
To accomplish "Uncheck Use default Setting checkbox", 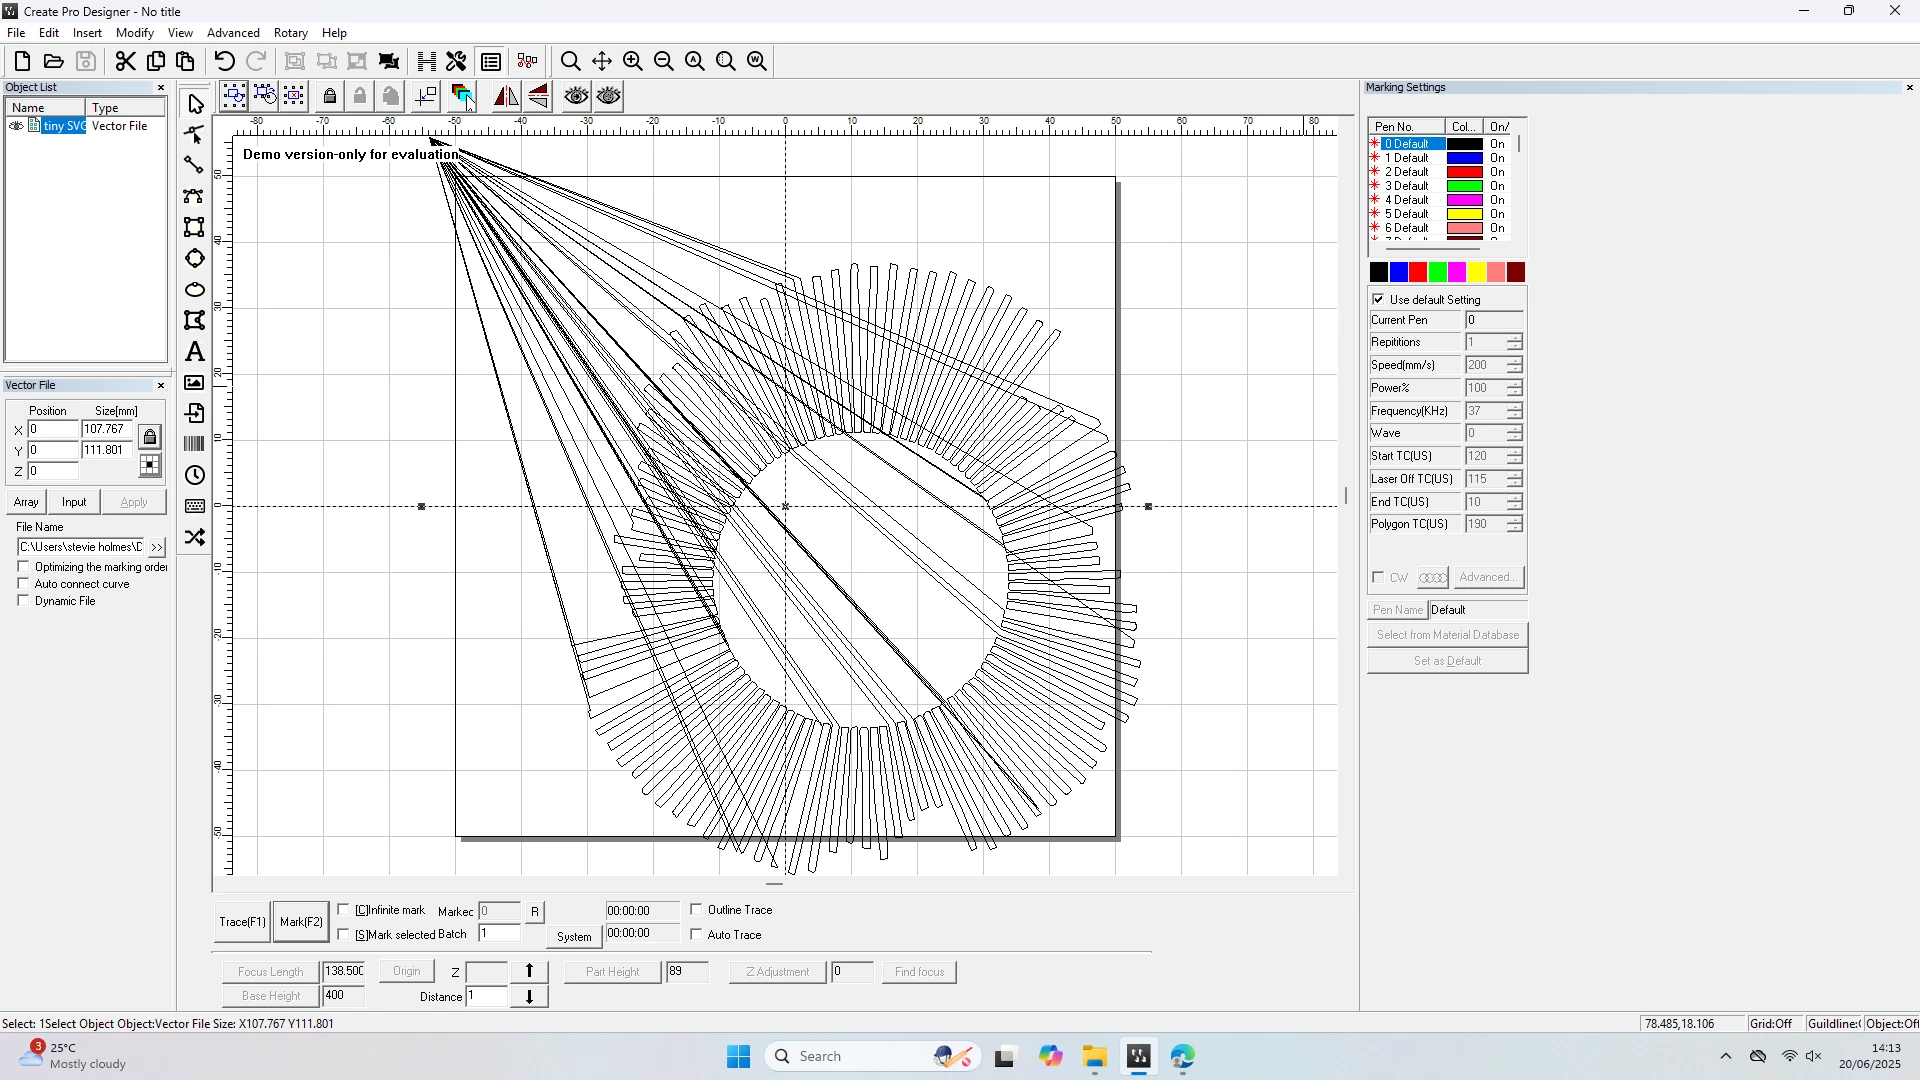I will pos(1379,299).
